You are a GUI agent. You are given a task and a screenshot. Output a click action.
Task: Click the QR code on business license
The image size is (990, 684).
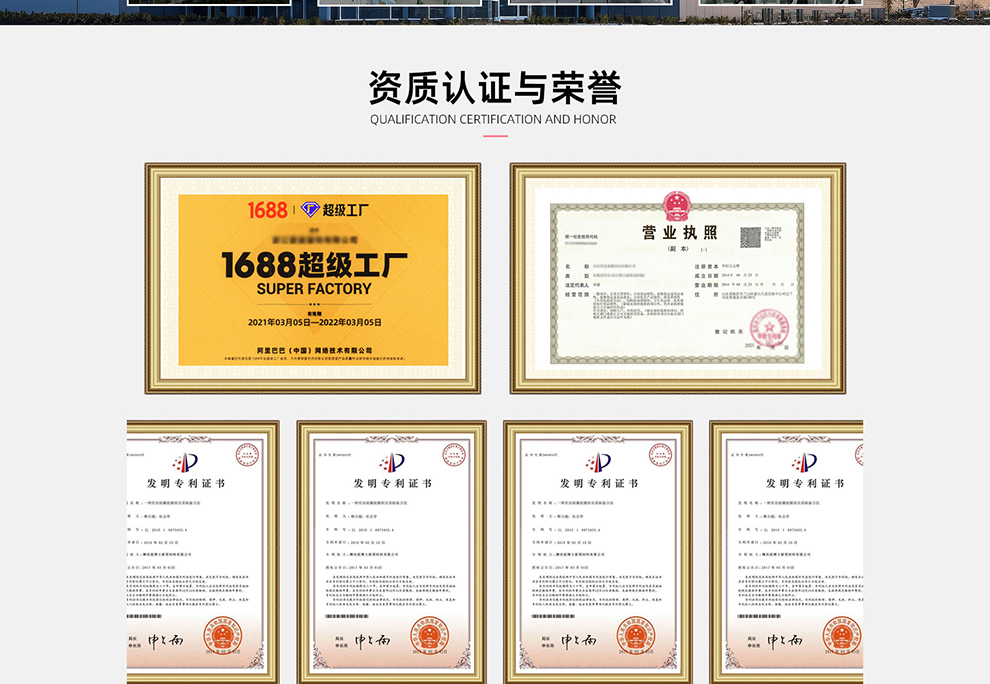coord(750,237)
